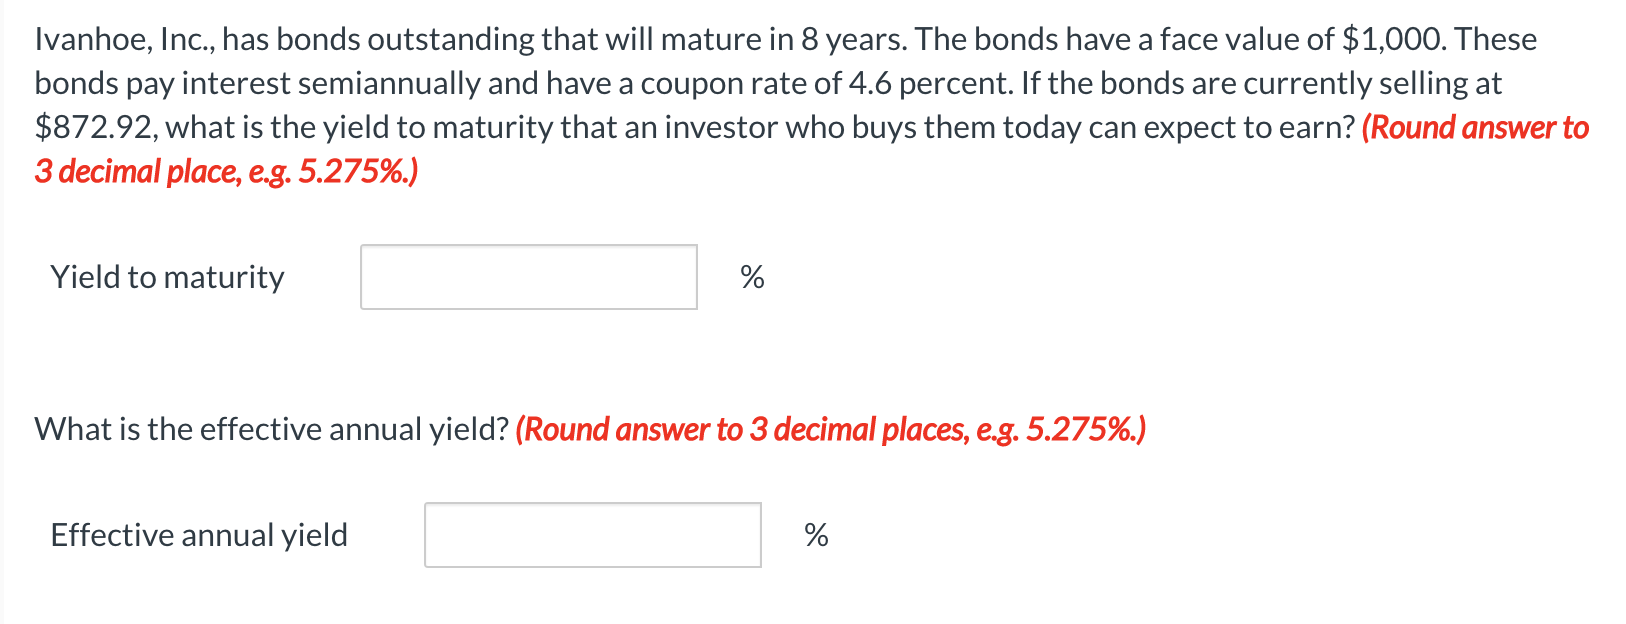Click the percent sign beside Yield to maturity
Viewport: 1626px width, 624px height.
point(752,277)
